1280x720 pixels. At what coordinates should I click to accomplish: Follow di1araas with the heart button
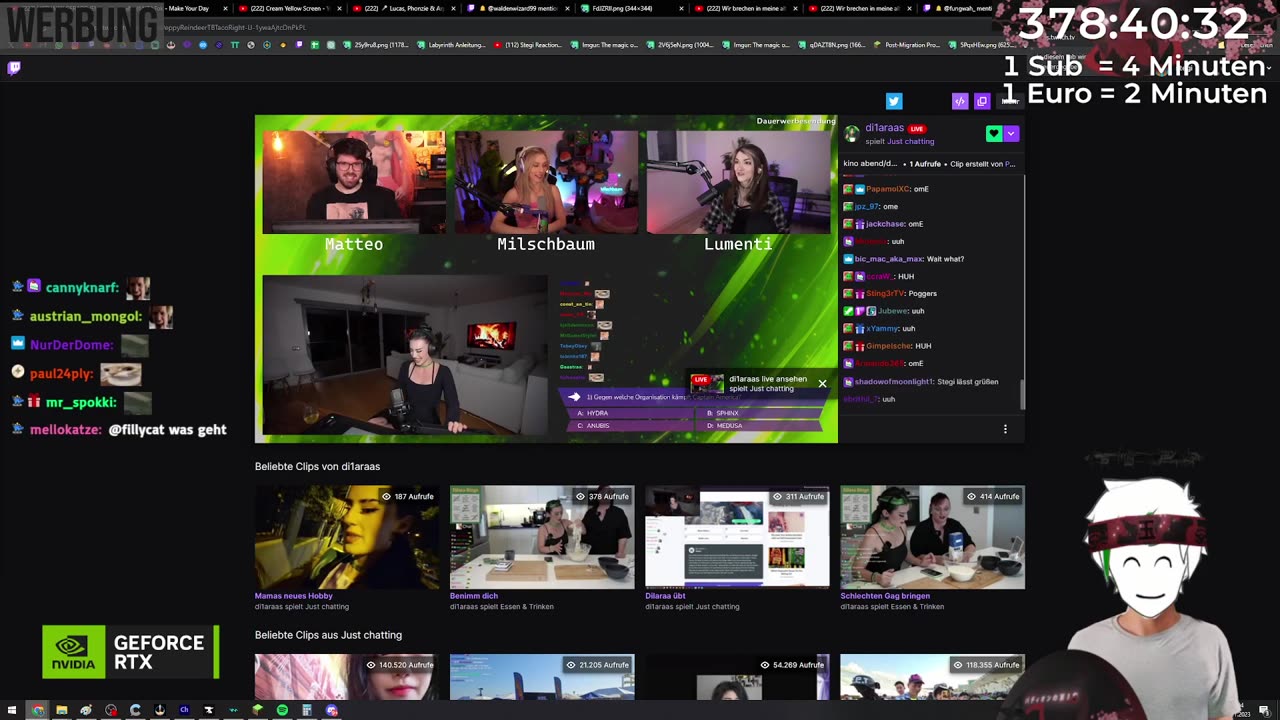pyautogui.click(x=993, y=133)
